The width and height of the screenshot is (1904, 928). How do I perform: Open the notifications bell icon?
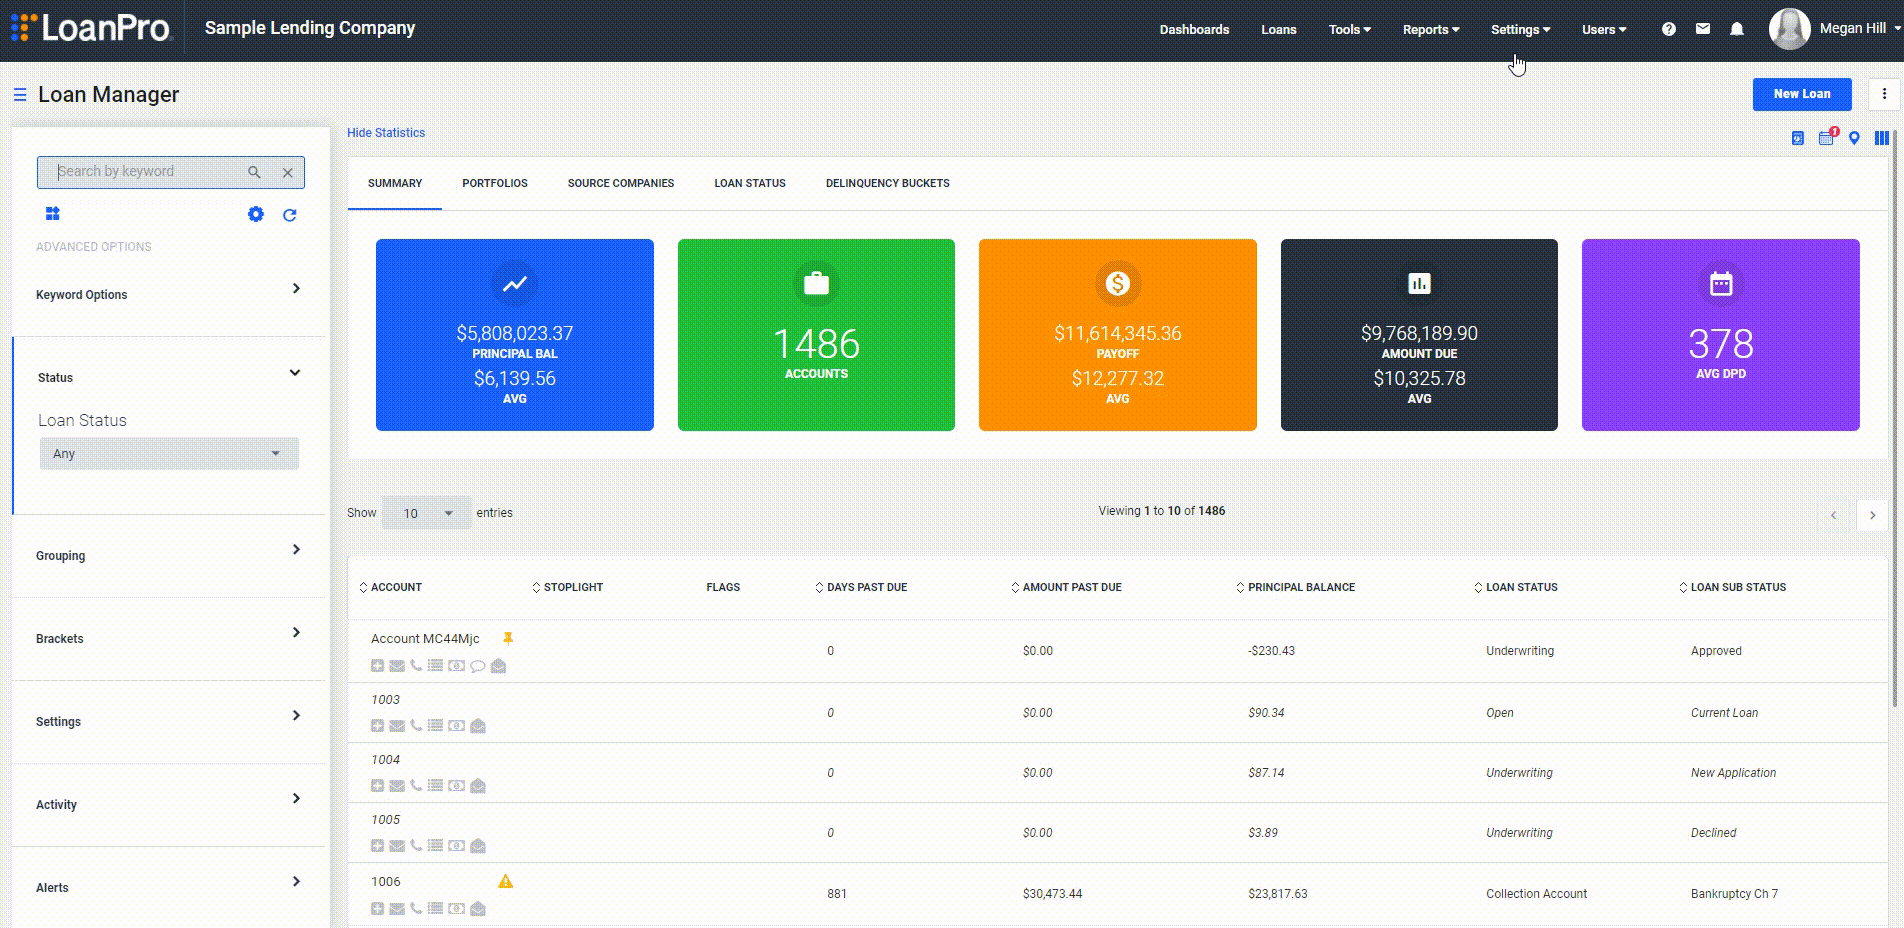pos(1737,29)
